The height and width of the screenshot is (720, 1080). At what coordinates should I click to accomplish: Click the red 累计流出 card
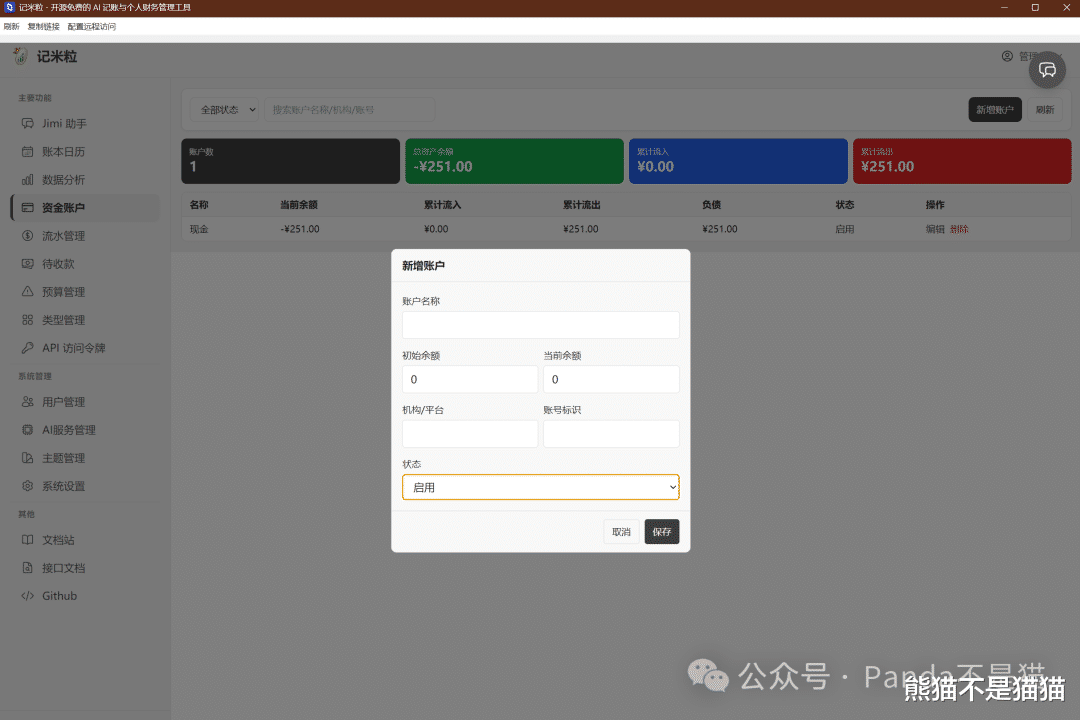click(x=962, y=161)
